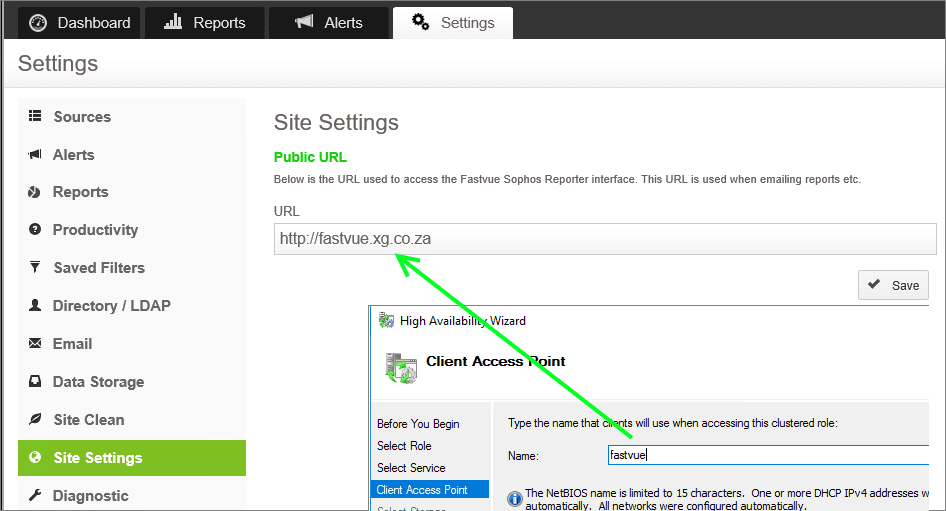The height and width of the screenshot is (511, 946).
Task: Save the site settings
Action: 893,285
